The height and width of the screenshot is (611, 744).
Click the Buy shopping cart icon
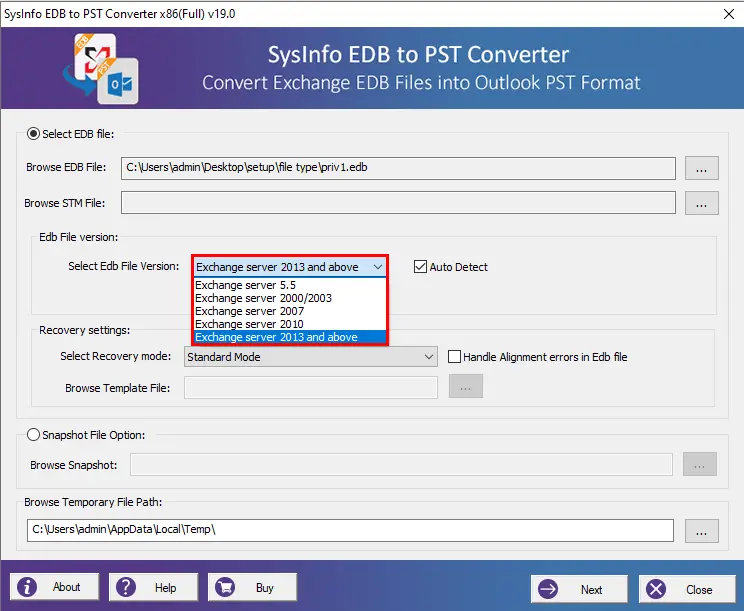click(x=225, y=587)
